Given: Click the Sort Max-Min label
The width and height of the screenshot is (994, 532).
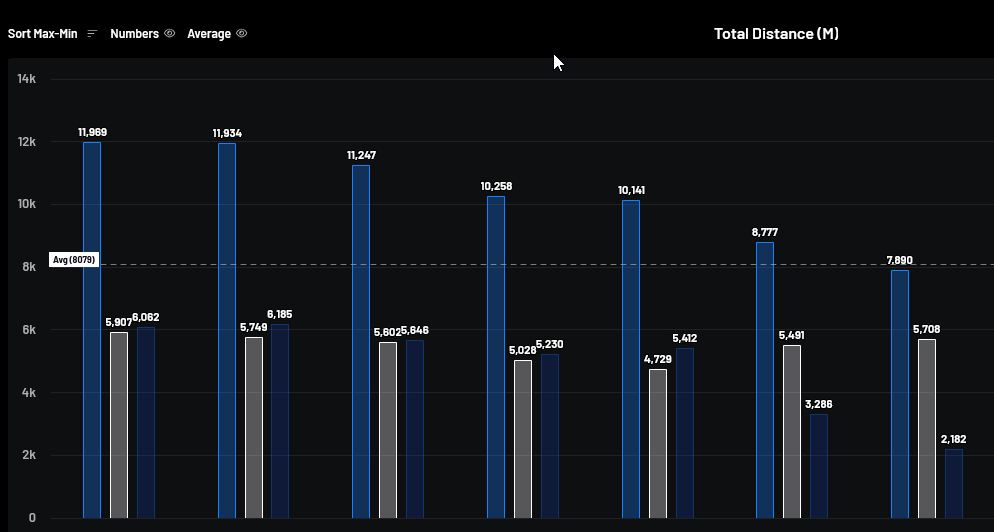Looking at the screenshot, I should point(42,34).
